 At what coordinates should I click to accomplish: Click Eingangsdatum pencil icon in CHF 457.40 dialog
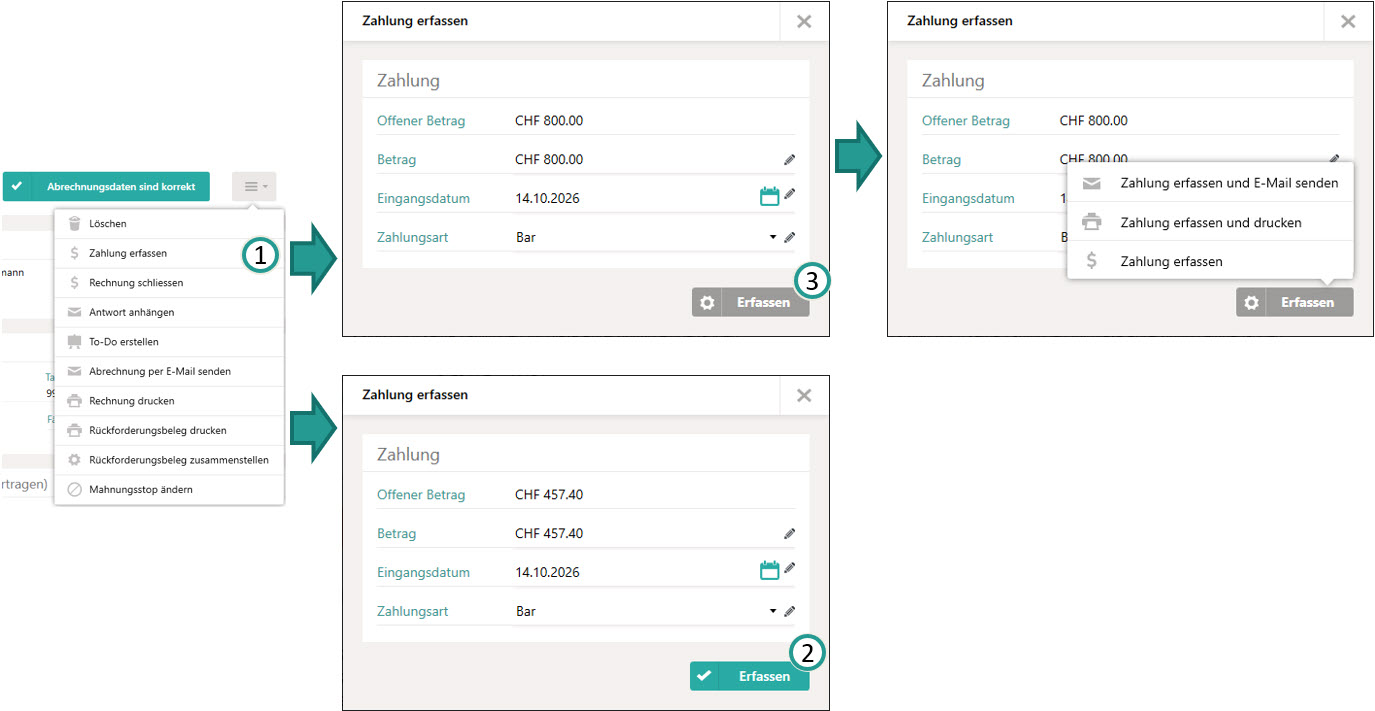(790, 568)
